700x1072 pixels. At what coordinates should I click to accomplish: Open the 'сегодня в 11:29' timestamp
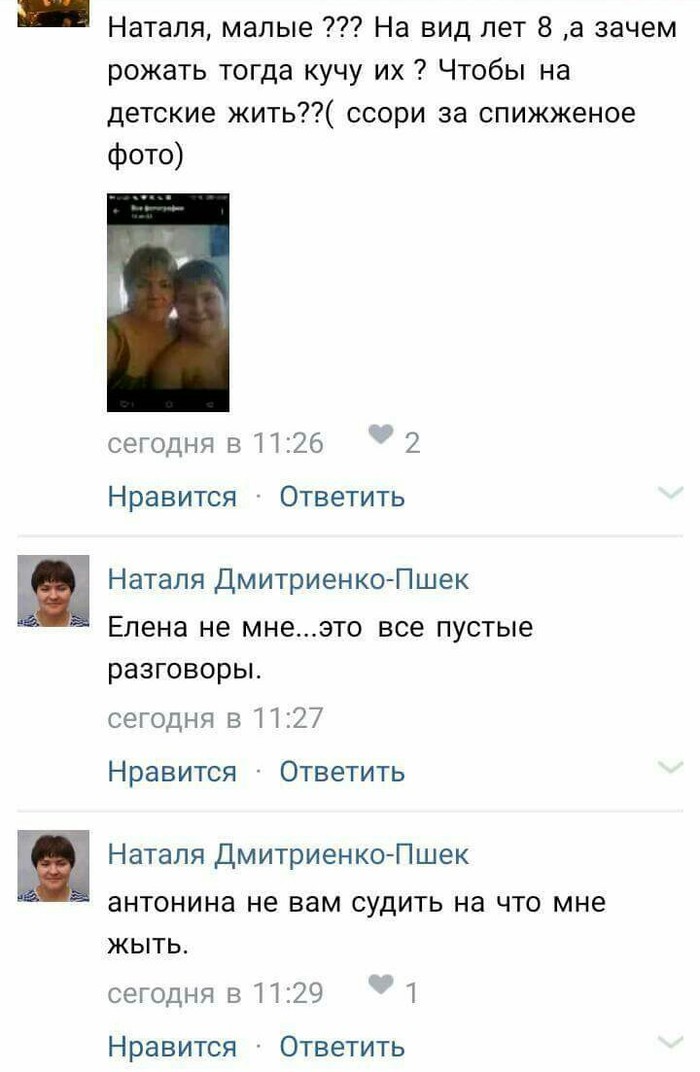tap(215, 993)
